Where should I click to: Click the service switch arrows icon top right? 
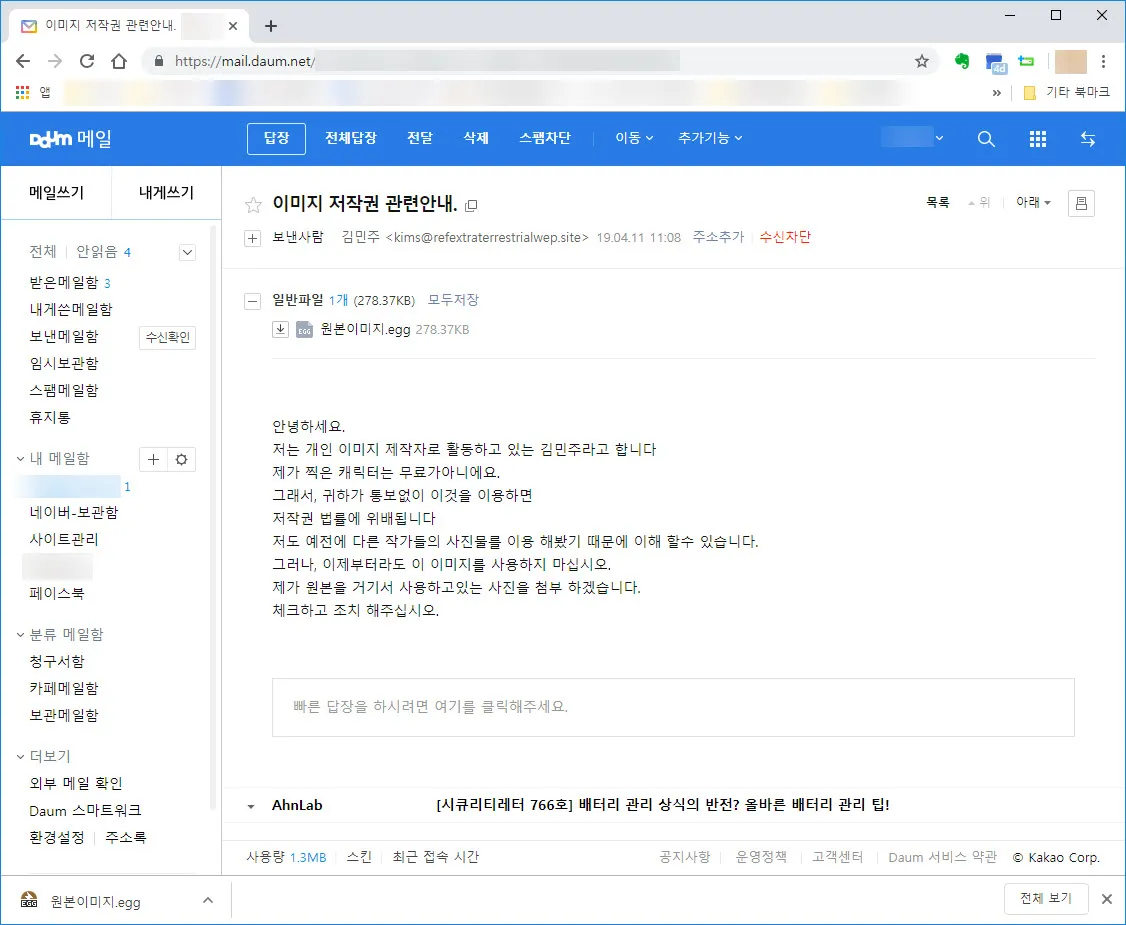click(x=1088, y=139)
